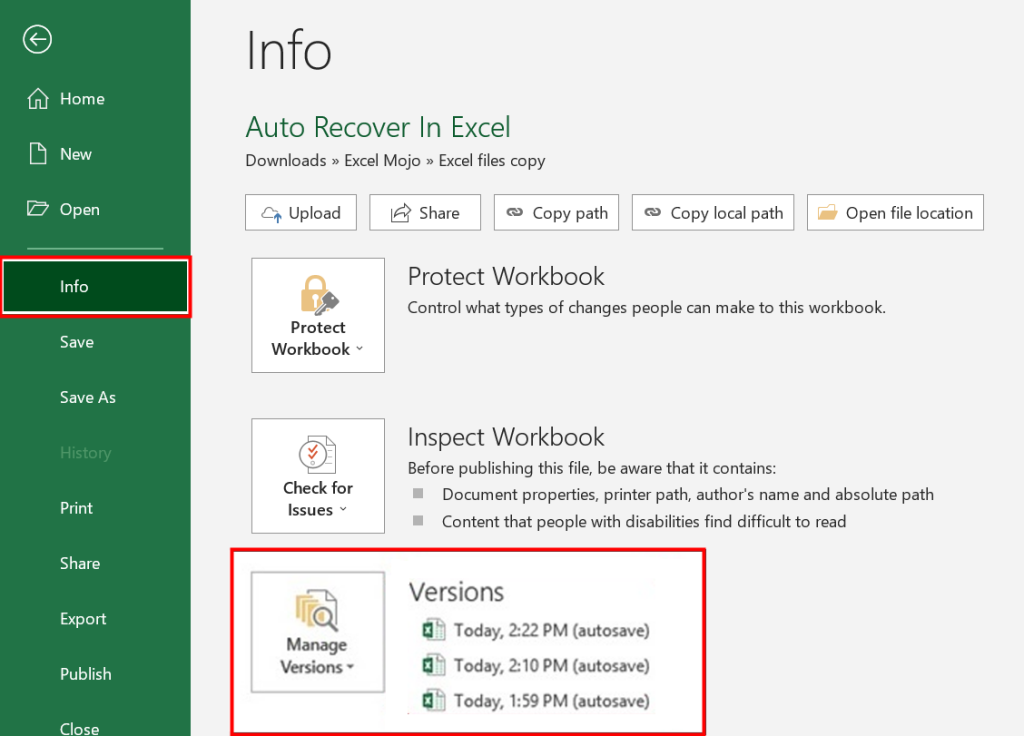Click the Info page heading

coord(289,50)
